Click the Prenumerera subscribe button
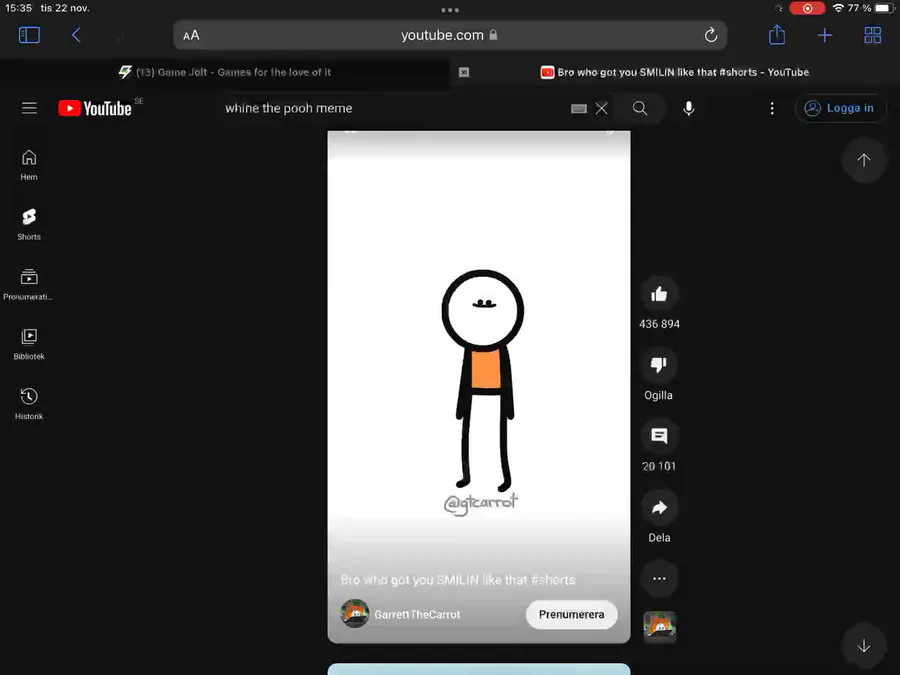The image size is (900, 675). [x=572, y=615]
